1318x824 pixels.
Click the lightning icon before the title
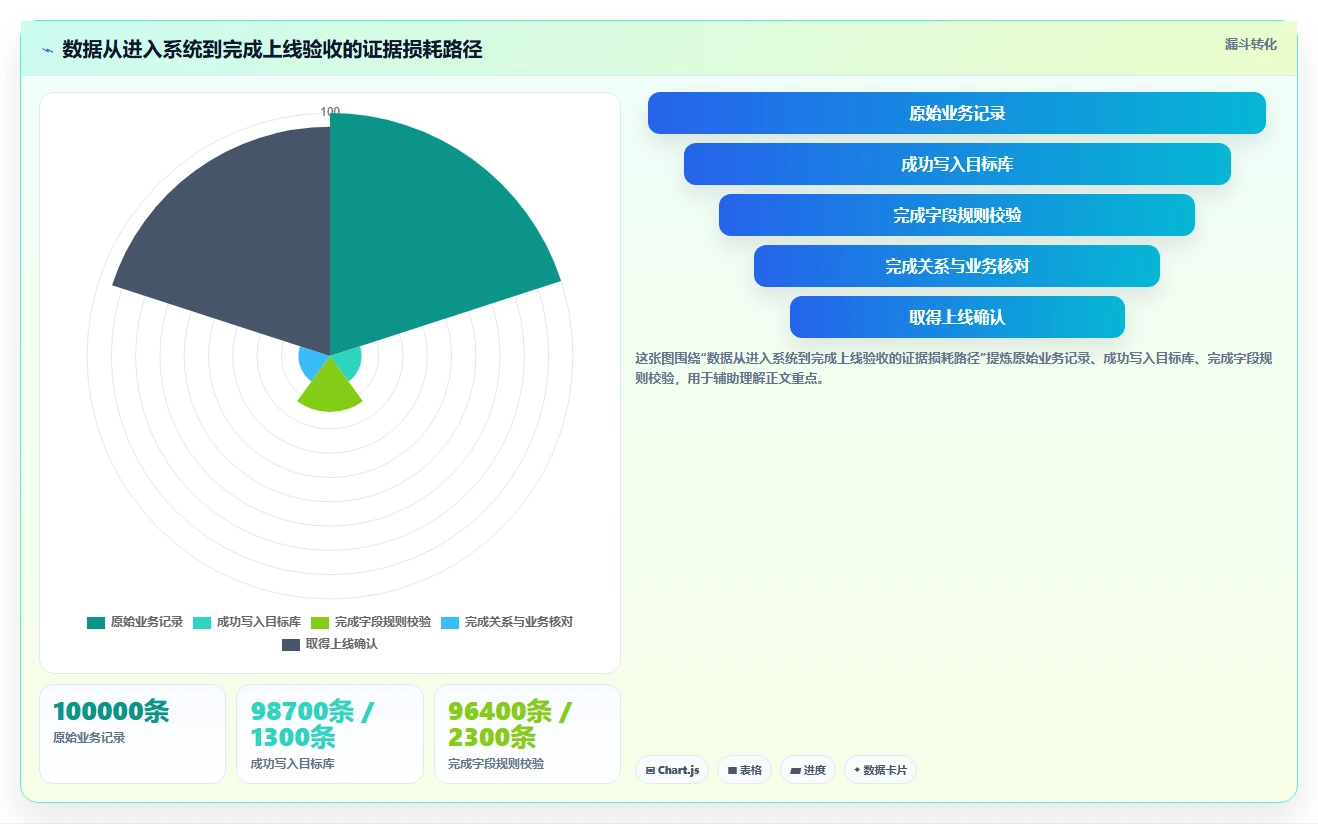47,50
